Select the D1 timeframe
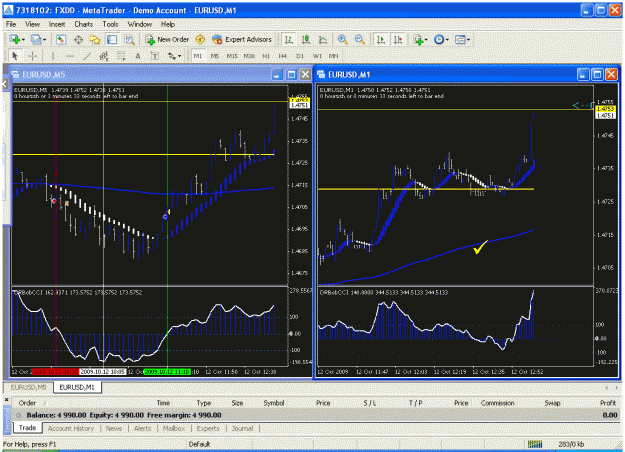Viewport: 625px width, 452px height. coord(300,56)
